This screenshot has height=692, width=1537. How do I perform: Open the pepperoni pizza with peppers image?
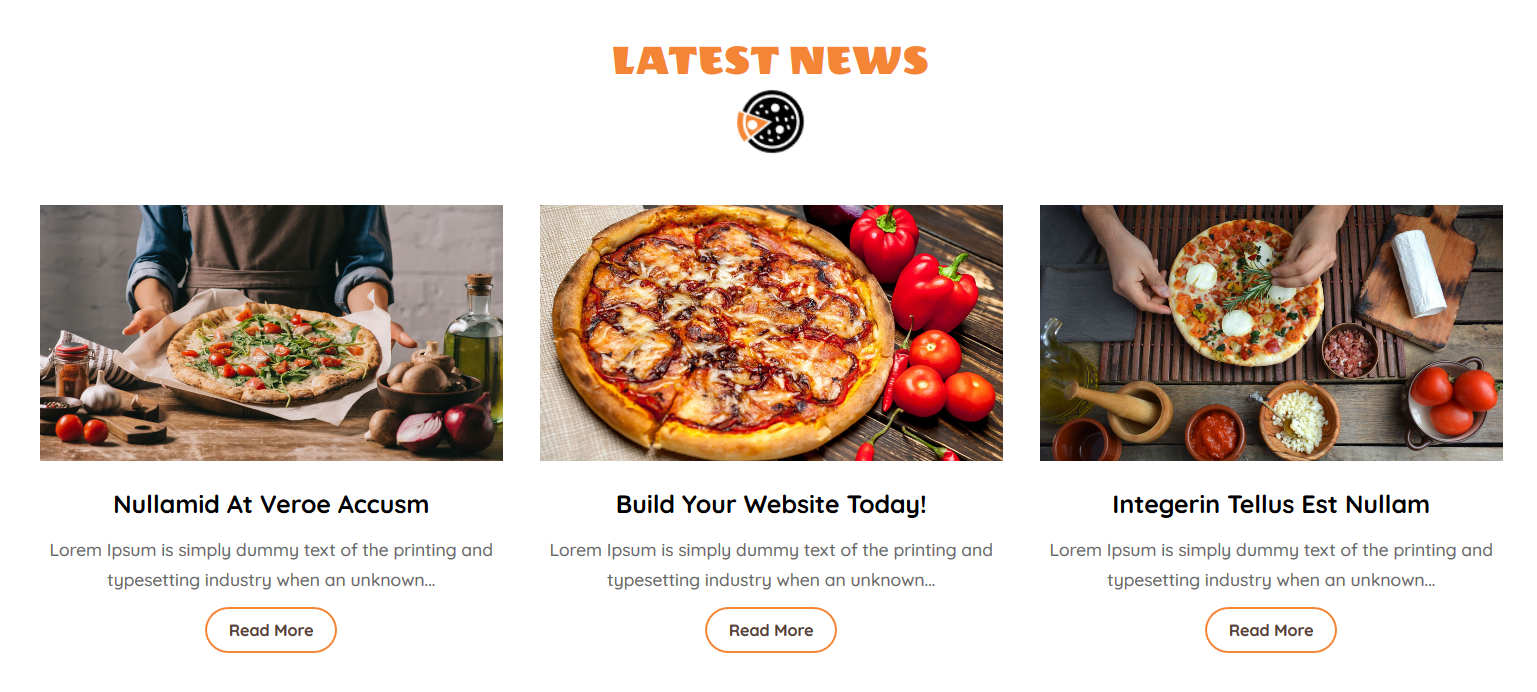pos(771,333)
